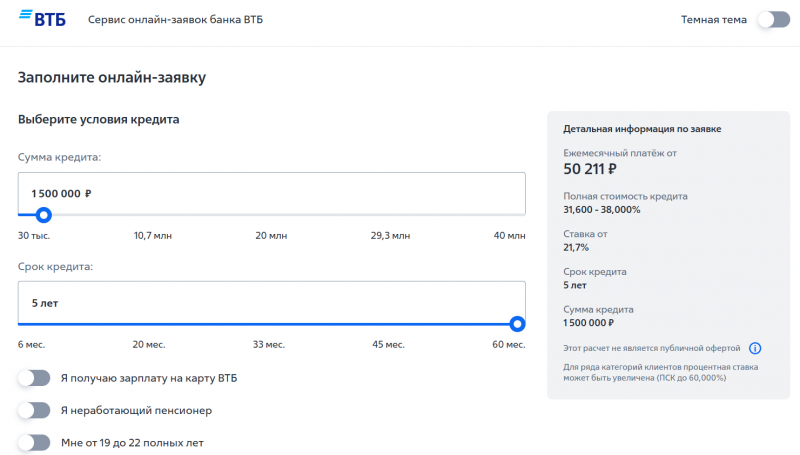Click the loan amount field showing 1 500 000 ₽
800x455 pixels.
pos(271,192)
